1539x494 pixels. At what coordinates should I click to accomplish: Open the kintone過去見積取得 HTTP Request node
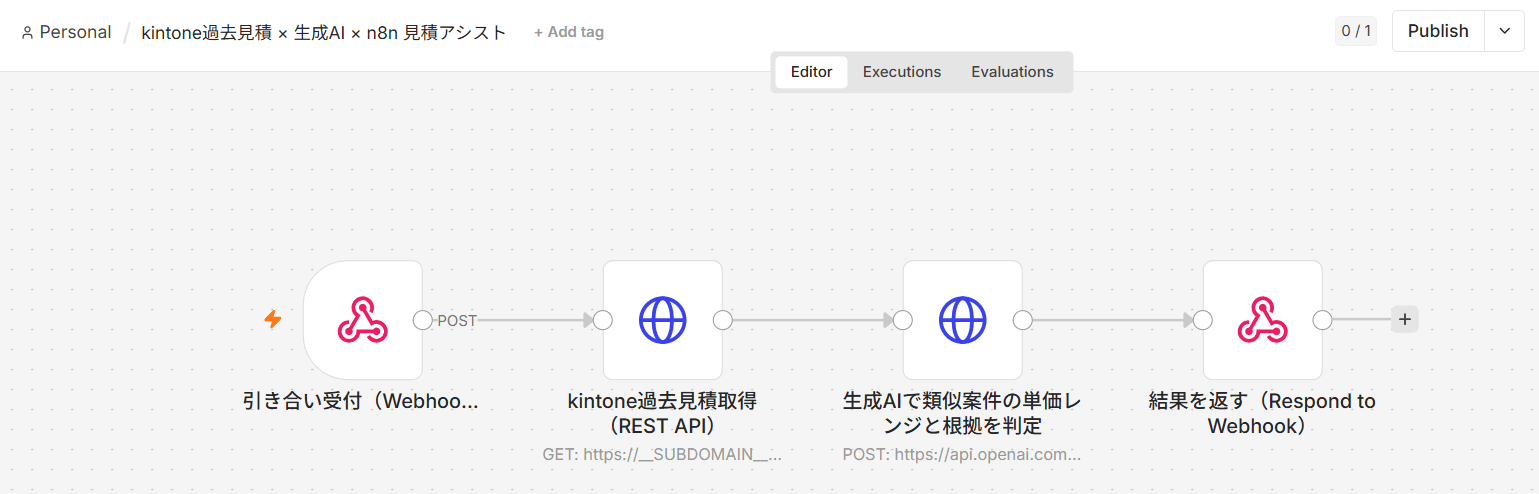662,320
